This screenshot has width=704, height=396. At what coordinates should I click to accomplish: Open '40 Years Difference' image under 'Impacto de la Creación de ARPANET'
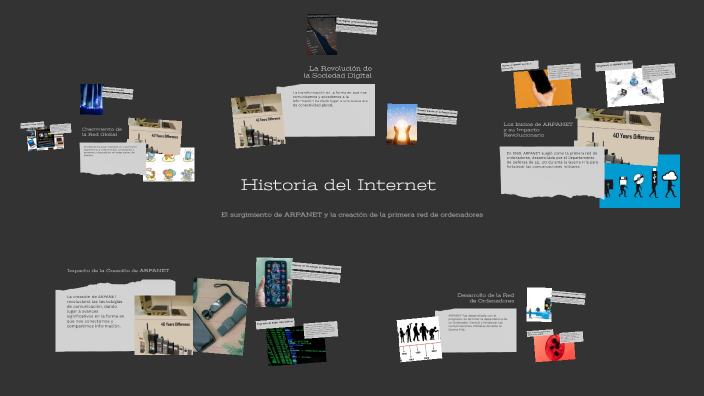point(163,325)
